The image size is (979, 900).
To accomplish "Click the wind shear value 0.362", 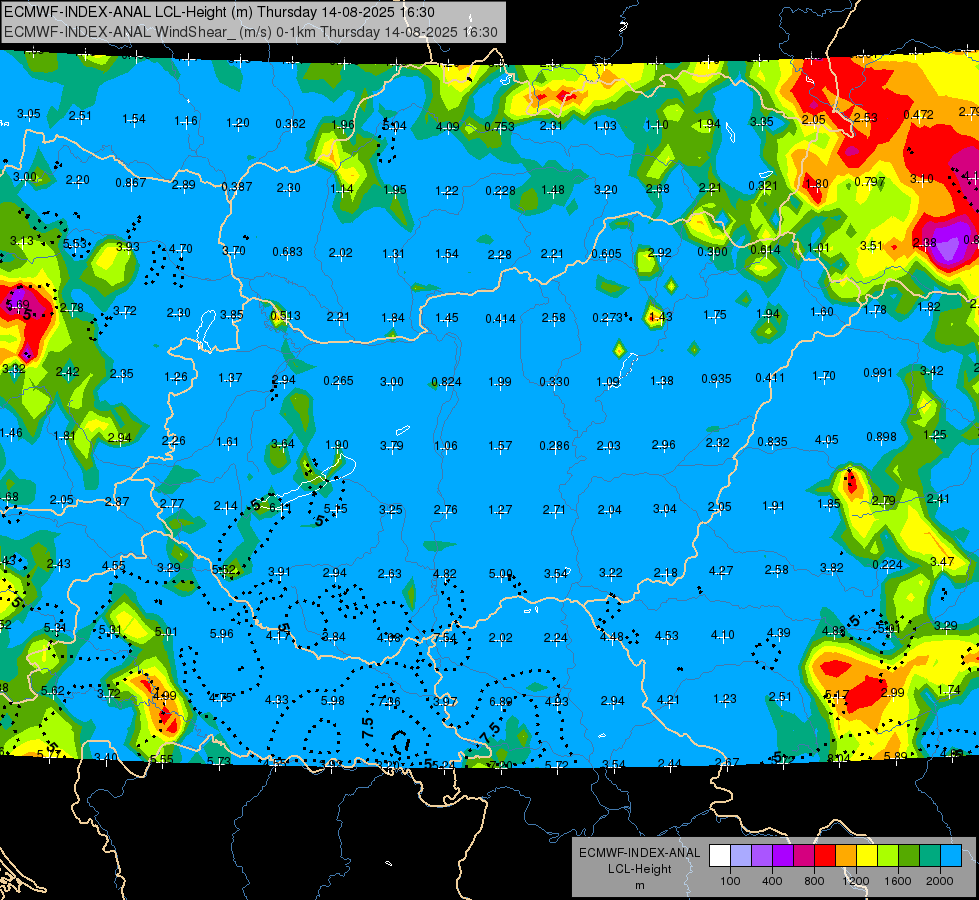I will 290,124.
